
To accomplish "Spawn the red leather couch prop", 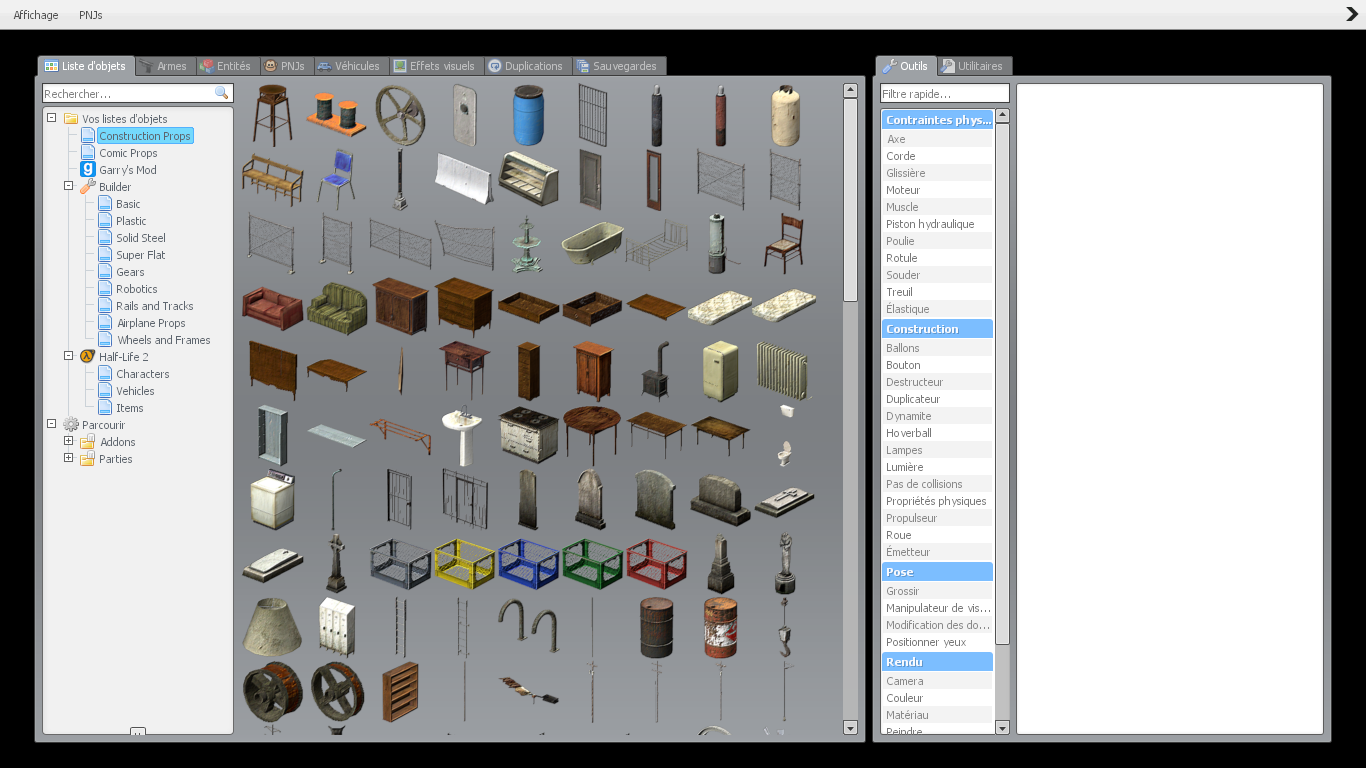I will point(272,307).
